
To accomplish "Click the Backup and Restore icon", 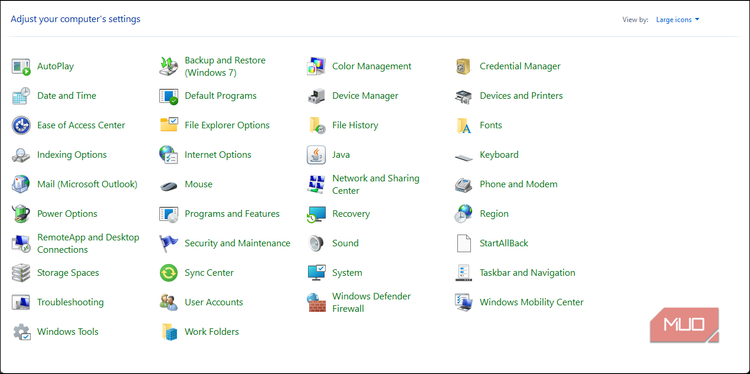I will point(168,66).
